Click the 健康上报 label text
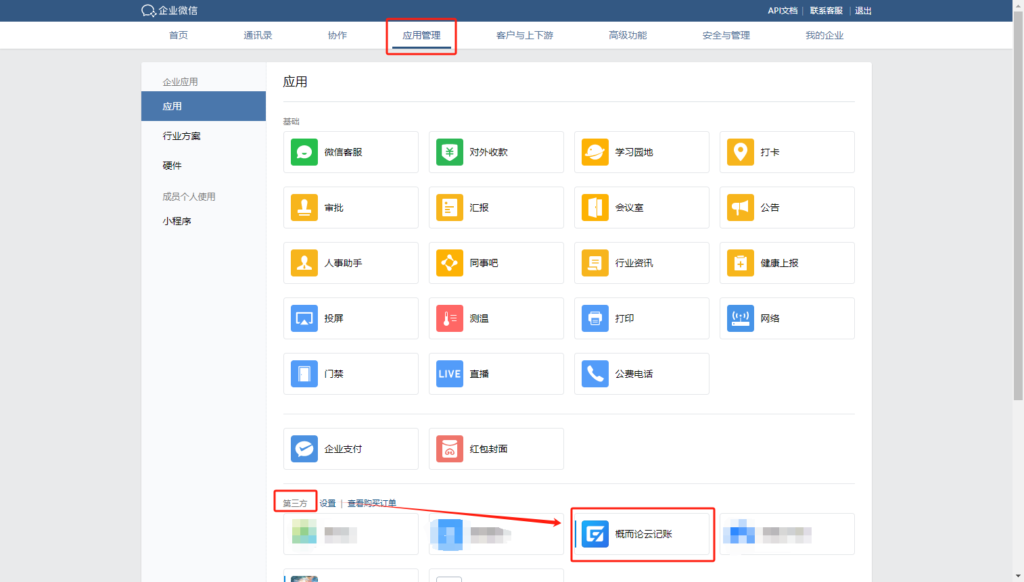This screenshot has width=1024, height=582. point(779,263)
